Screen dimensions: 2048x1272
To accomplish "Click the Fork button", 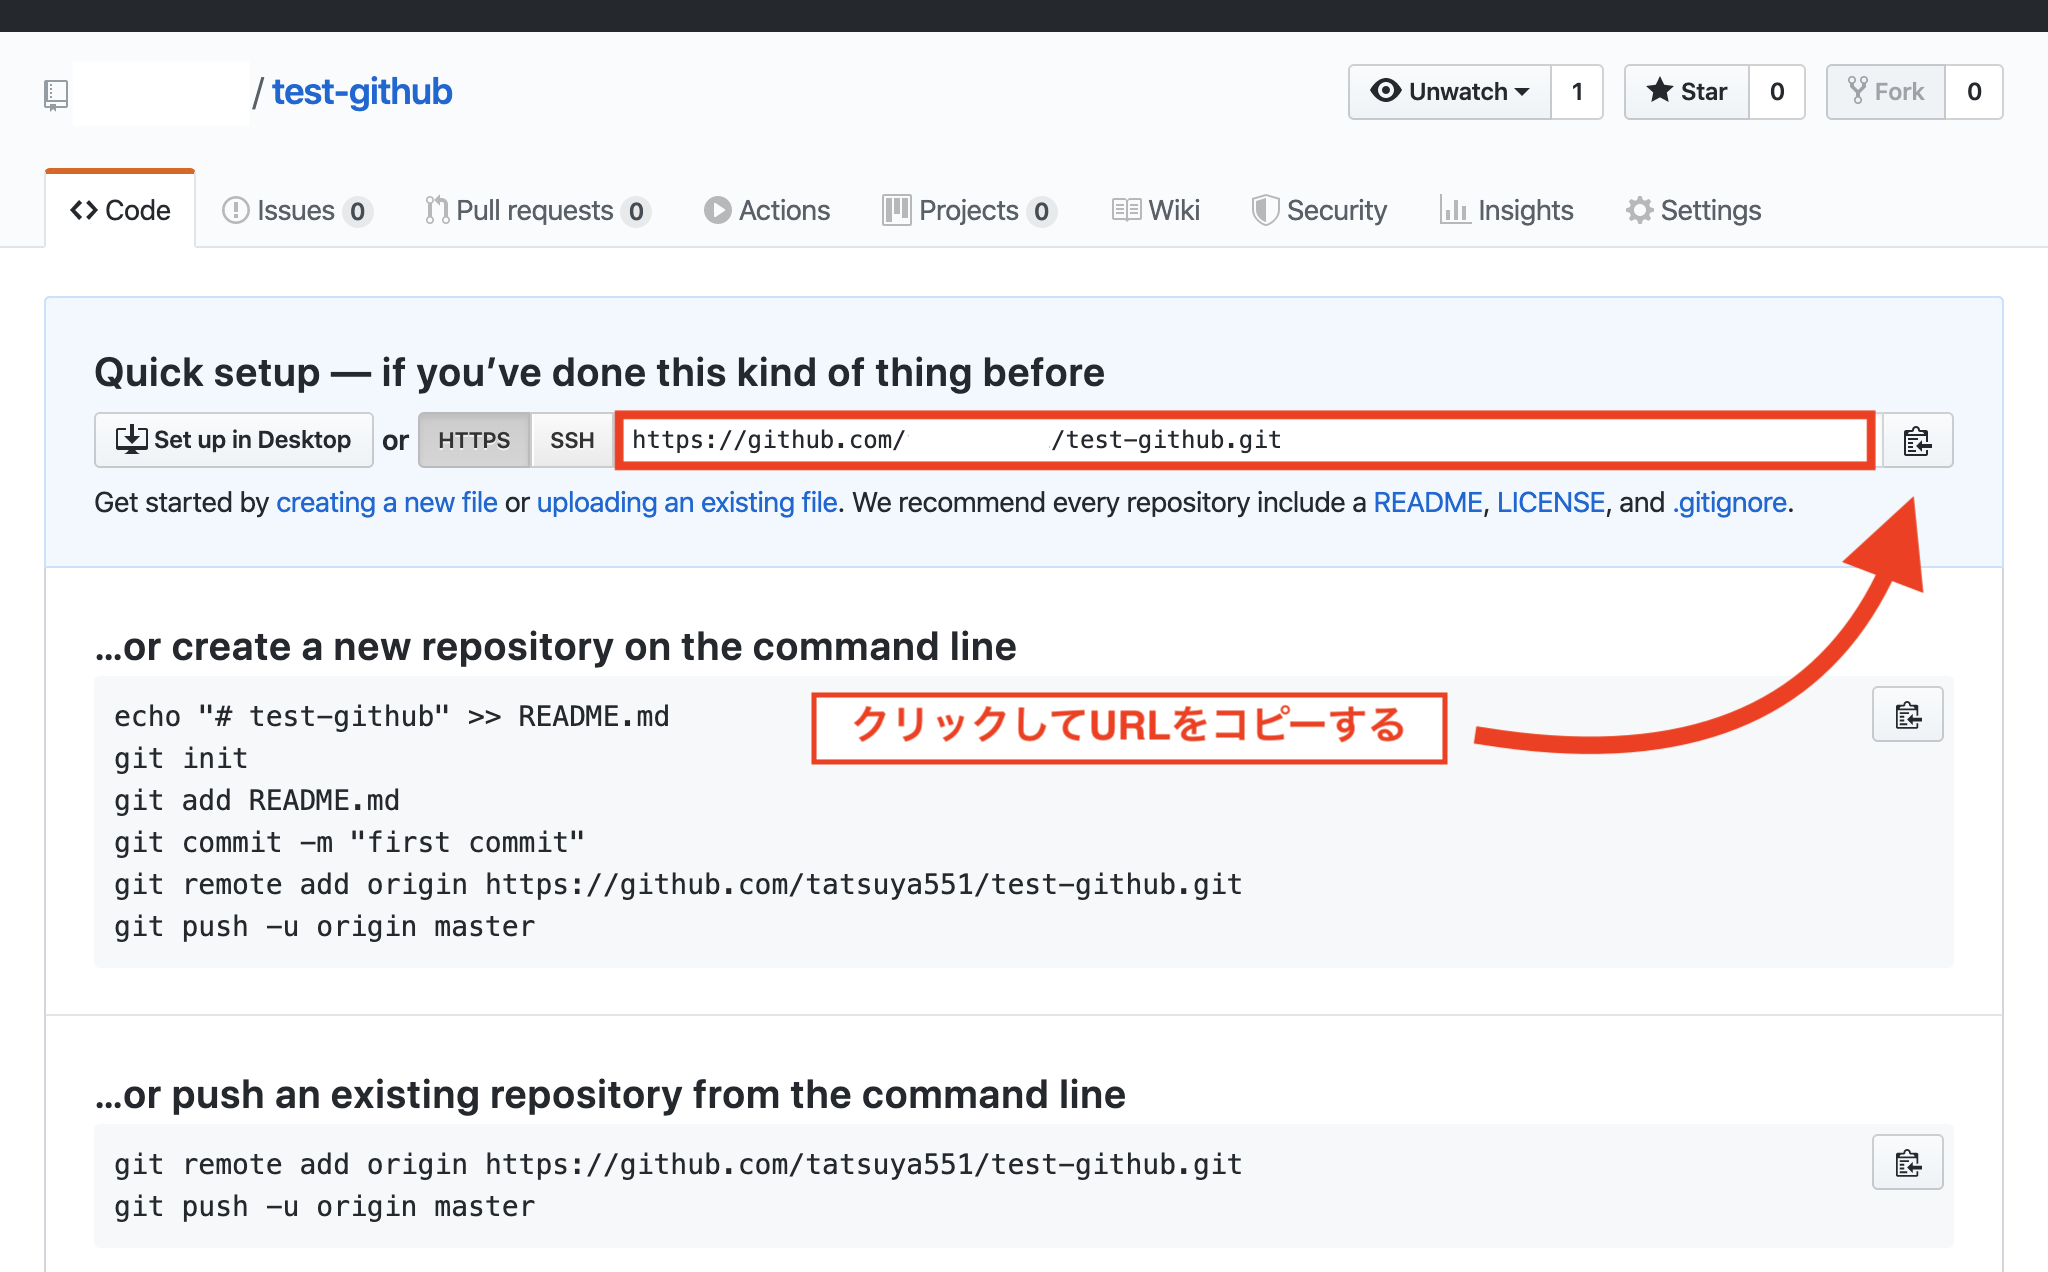I will 1885,92.
